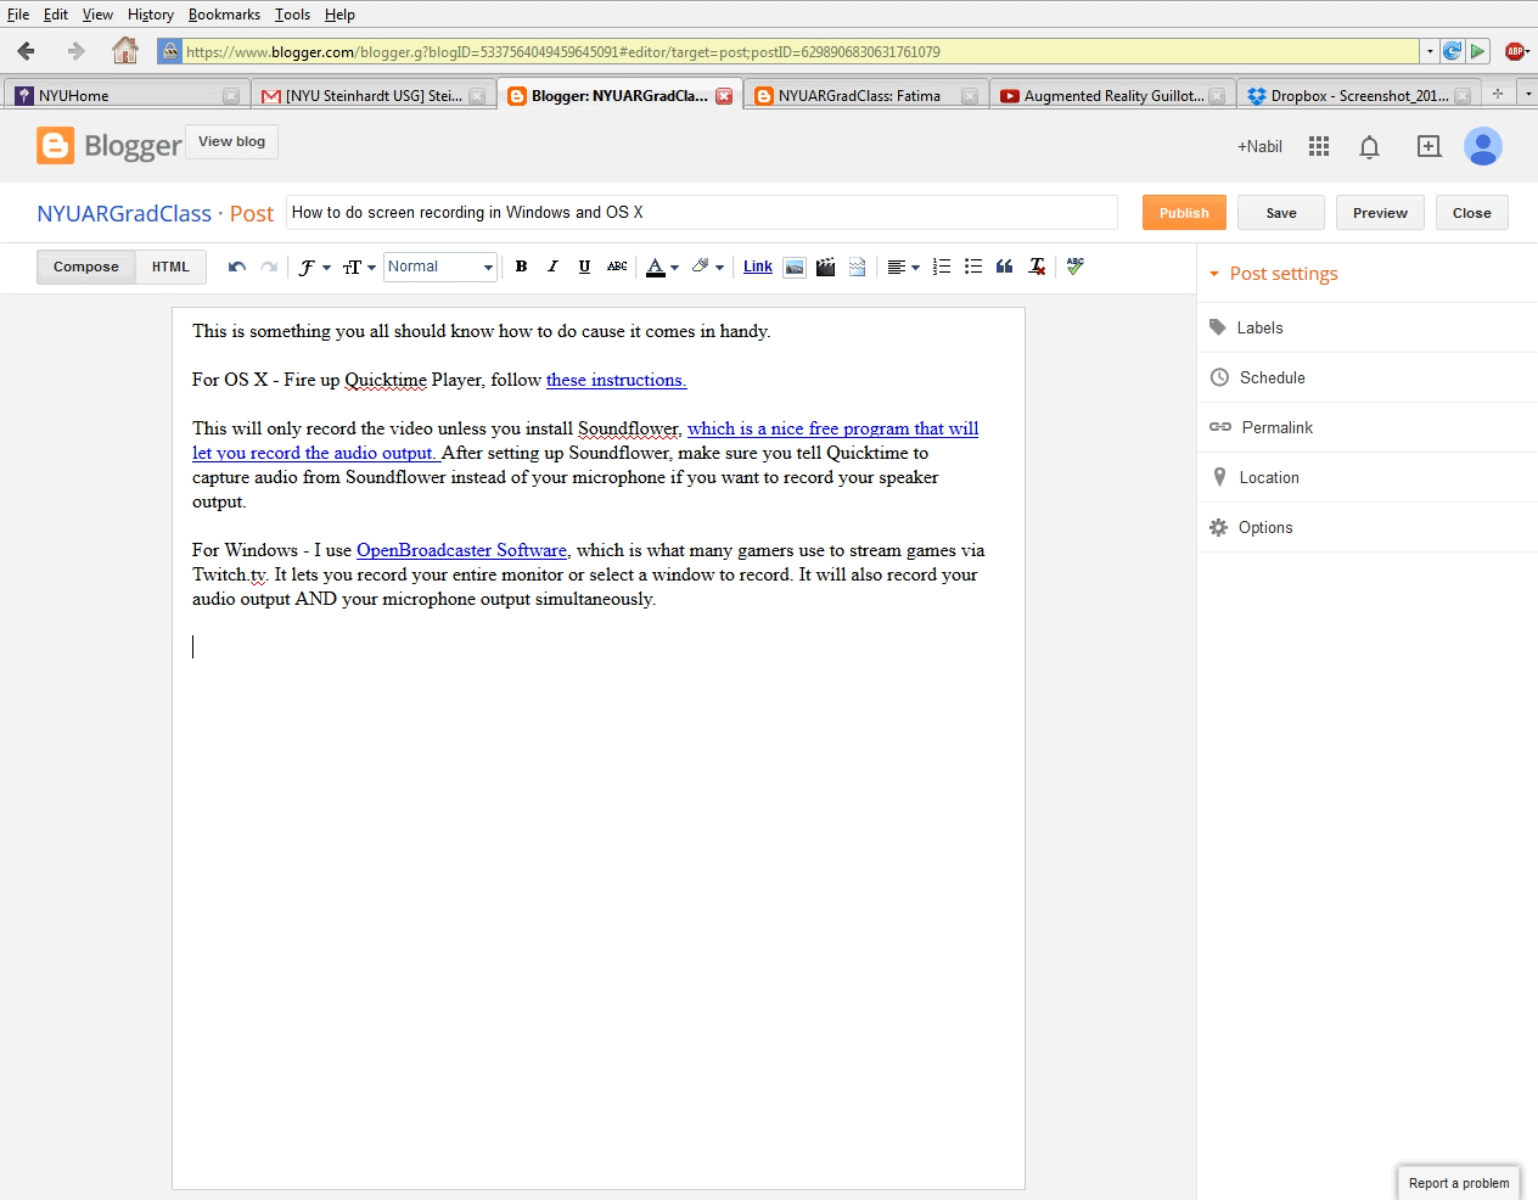Collapse the Post settings section
The height and width of the screenshot is (1200, 1538).
click(1214, 273)
